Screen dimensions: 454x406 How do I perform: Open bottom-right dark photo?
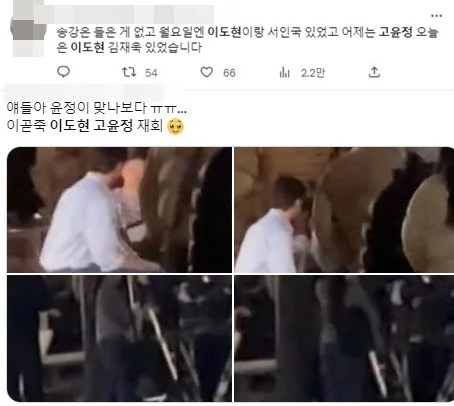(344, 338)
